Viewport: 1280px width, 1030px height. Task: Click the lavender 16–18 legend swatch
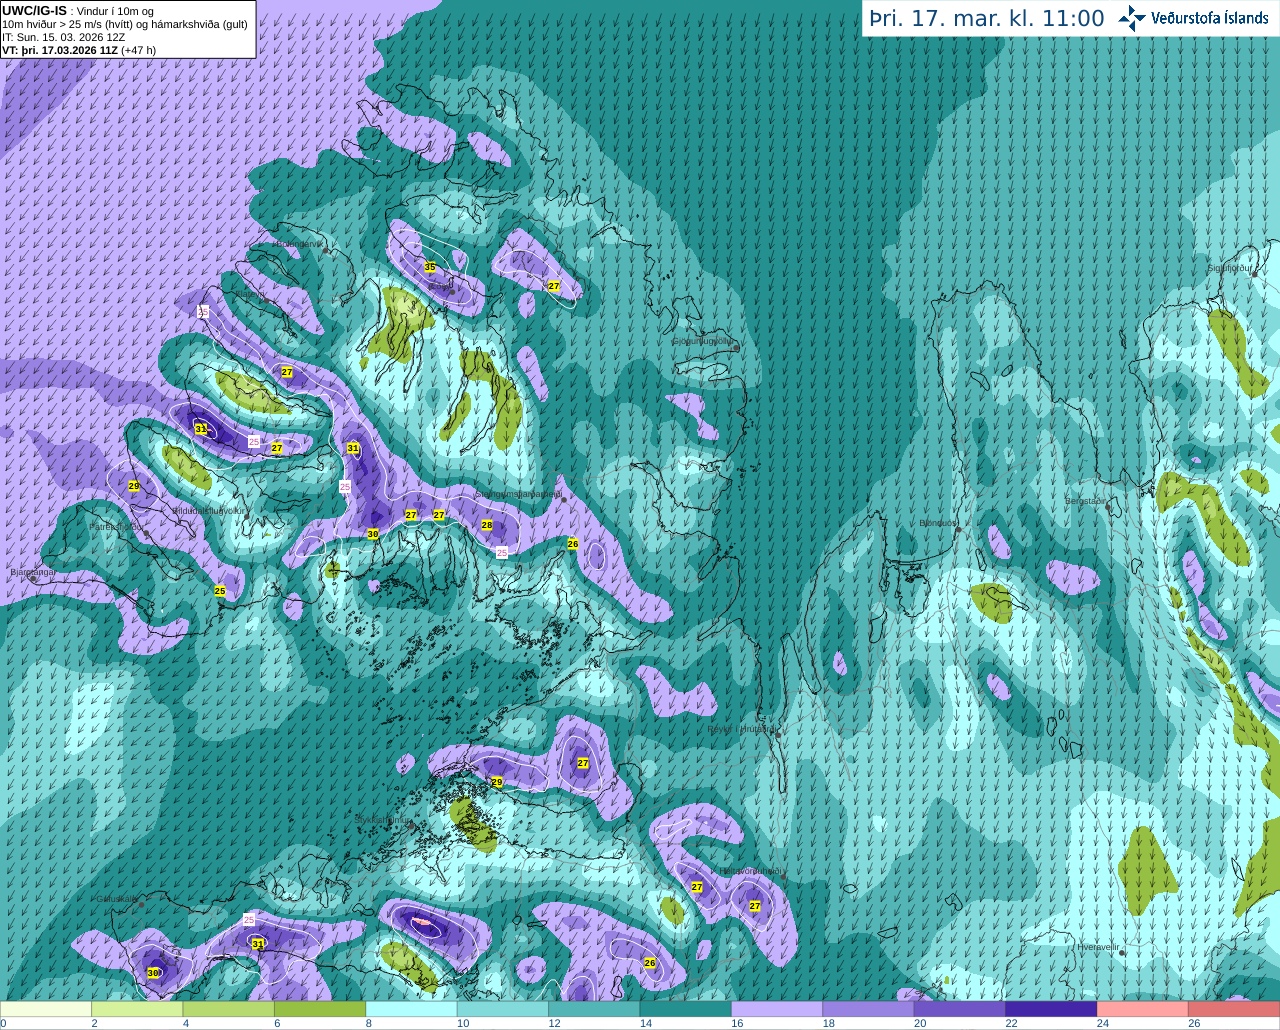click(x=777, y=1009)
